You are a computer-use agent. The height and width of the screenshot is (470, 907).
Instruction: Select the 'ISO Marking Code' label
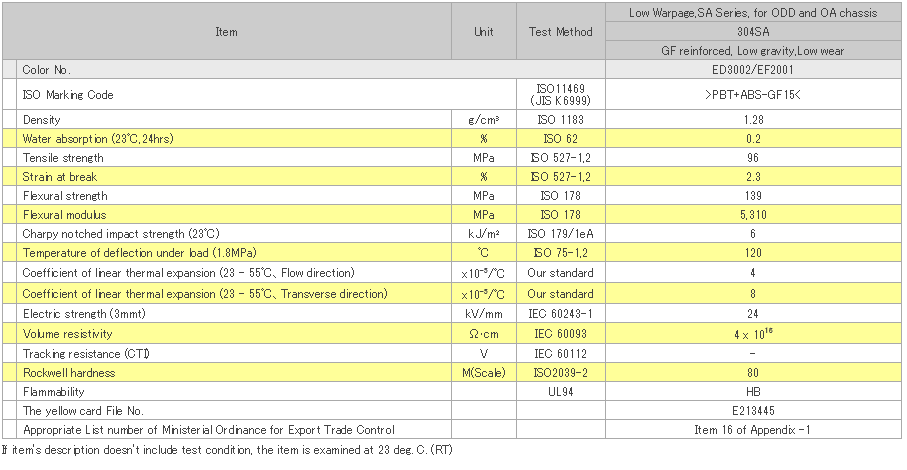pyautogui.click(x=68, y=95)
